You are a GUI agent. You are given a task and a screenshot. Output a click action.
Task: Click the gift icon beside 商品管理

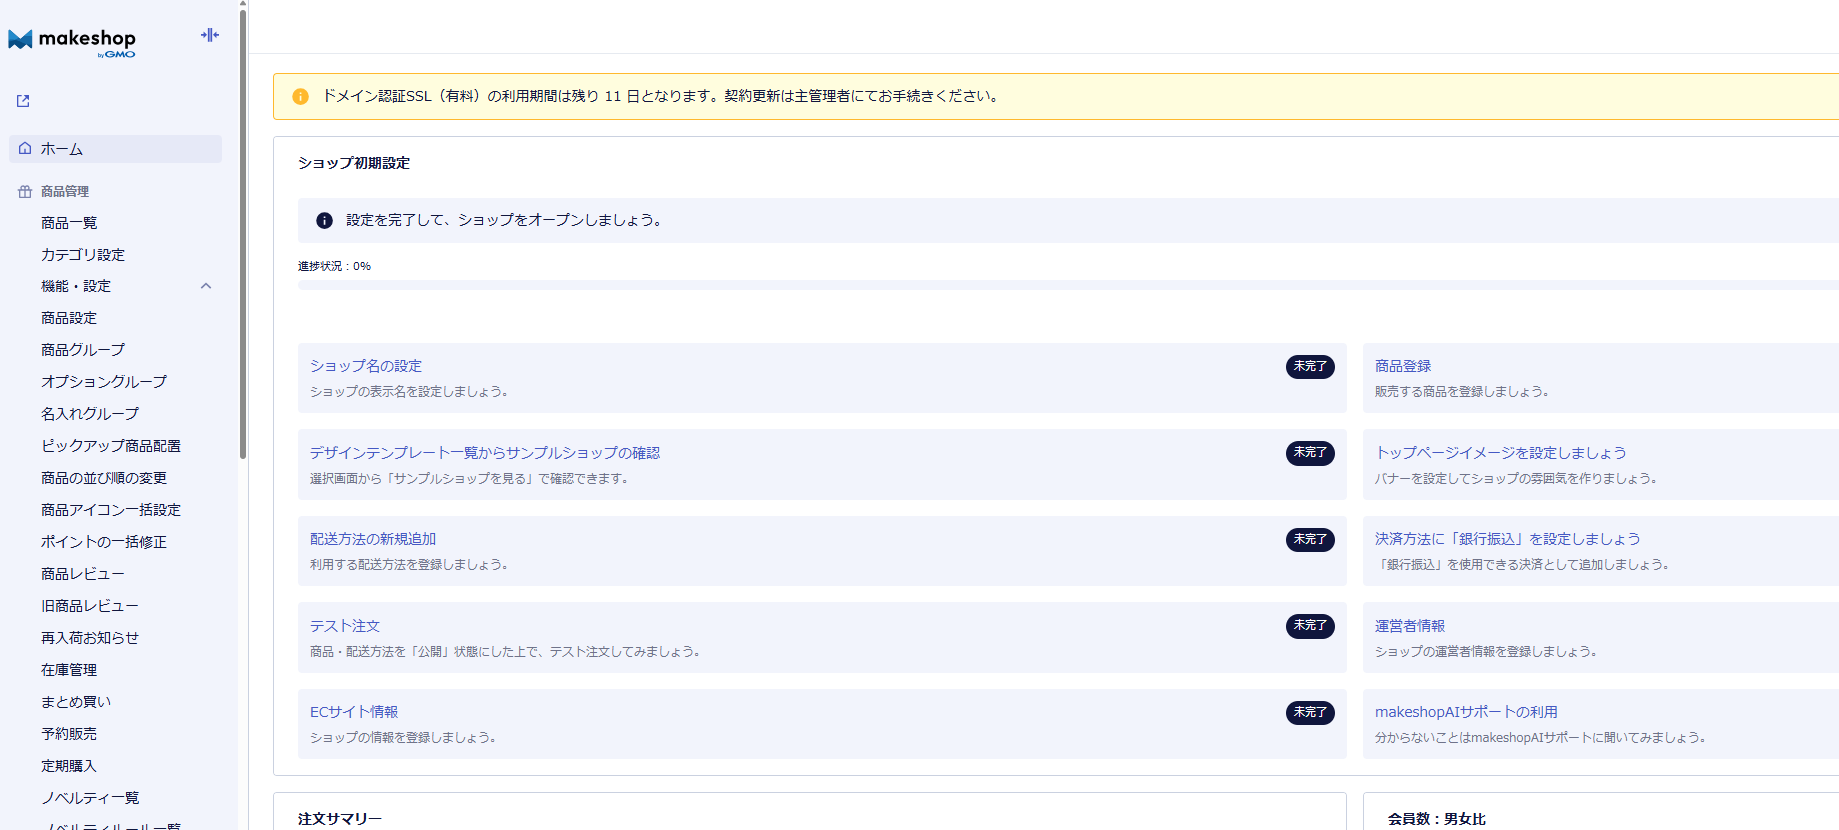(x=25, y=191)
